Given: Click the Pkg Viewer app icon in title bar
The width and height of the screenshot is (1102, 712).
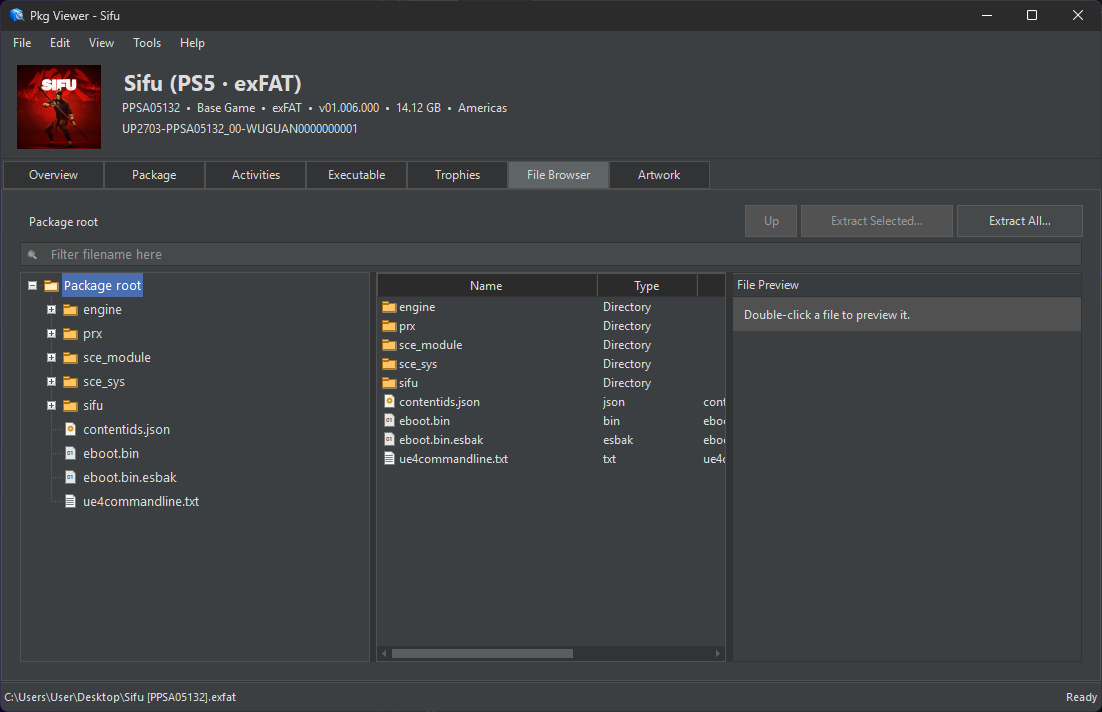Looking at the screenshot, I should pyautogui.click(x=17, y=15).
